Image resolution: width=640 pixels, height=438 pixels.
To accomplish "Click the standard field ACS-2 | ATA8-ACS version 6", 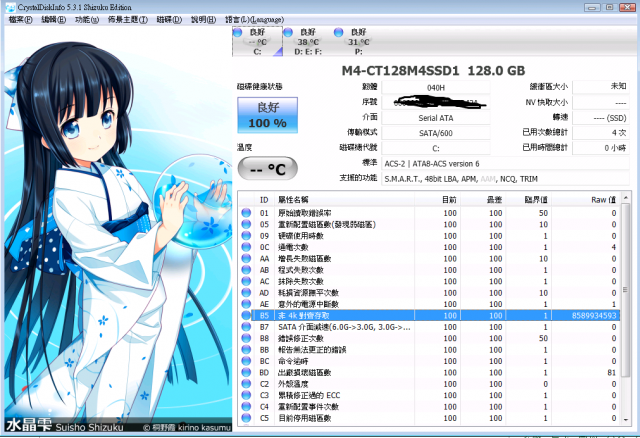I will [505, 164].
